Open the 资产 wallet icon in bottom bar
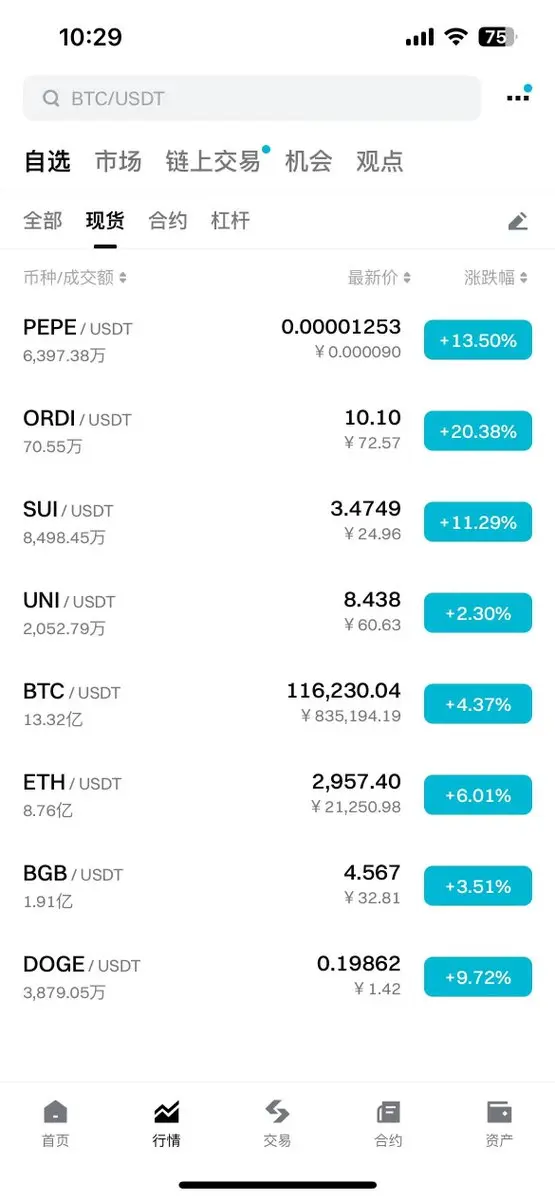 (499, 1112)
